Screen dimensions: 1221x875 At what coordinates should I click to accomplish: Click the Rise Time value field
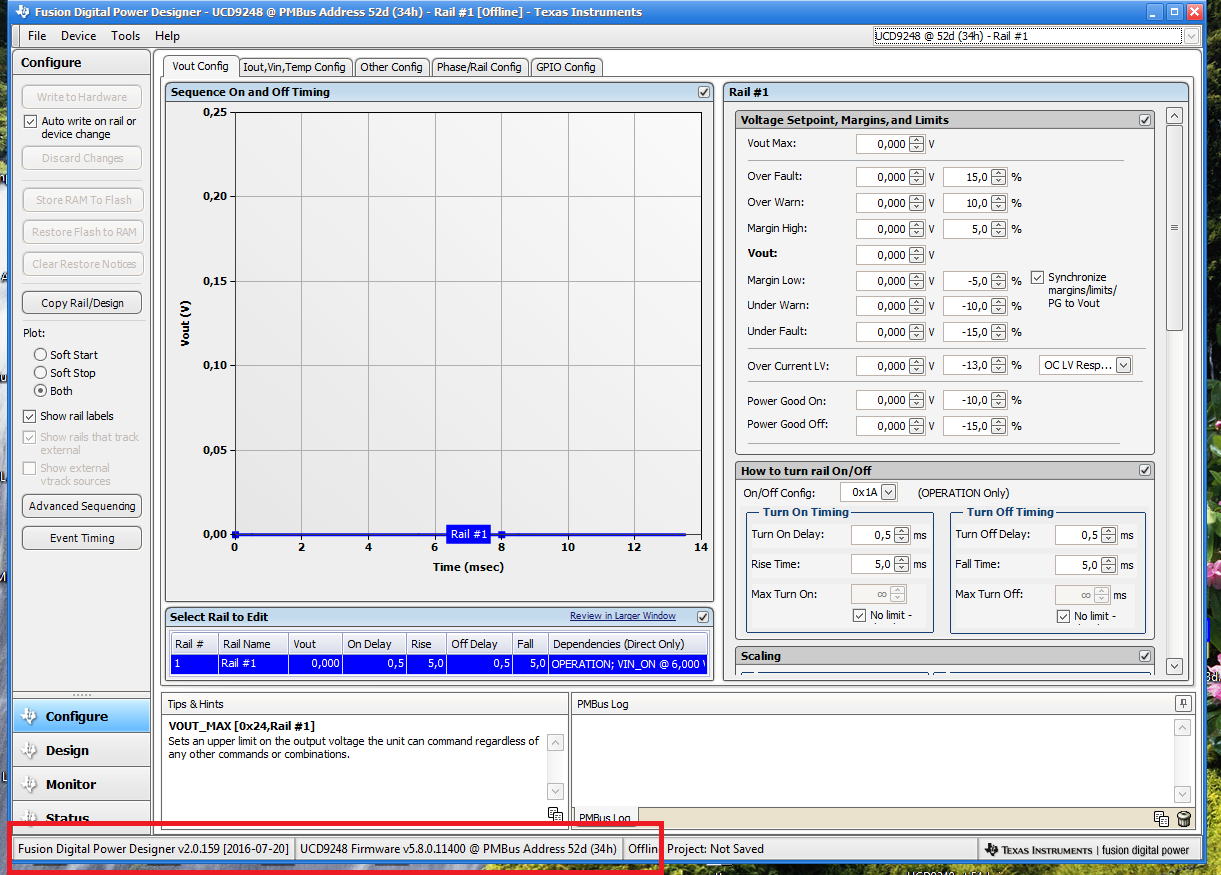(872, 565)
